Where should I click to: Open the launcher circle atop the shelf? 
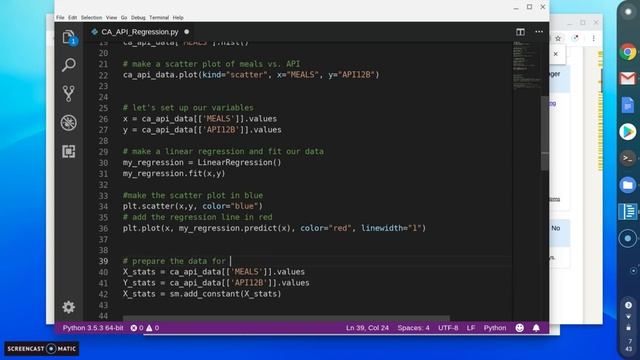point(628,12)
